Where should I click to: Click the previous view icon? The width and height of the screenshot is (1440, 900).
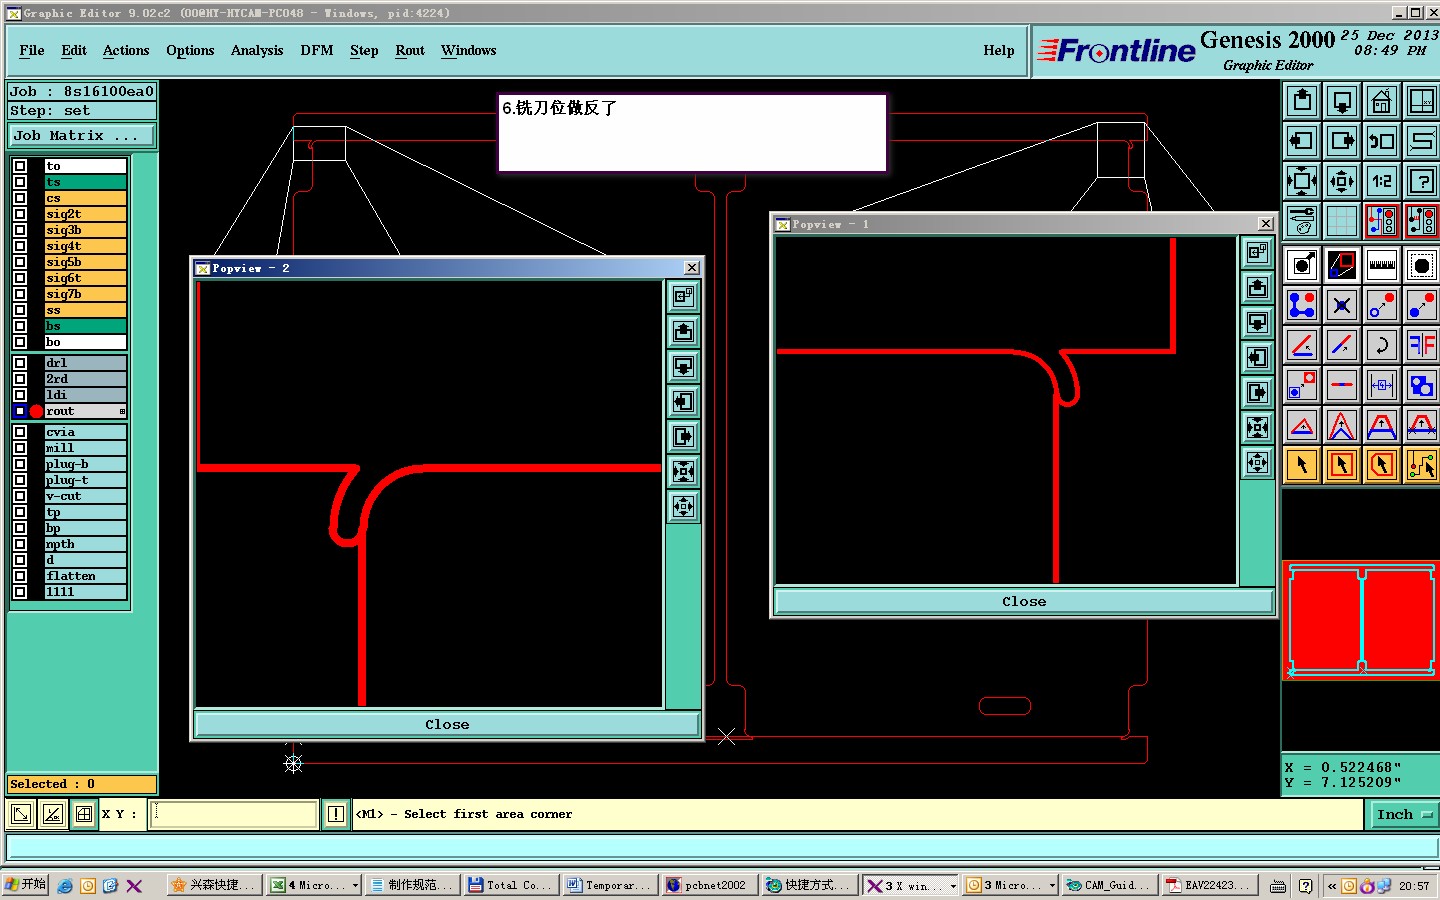tap(1382, 141)
